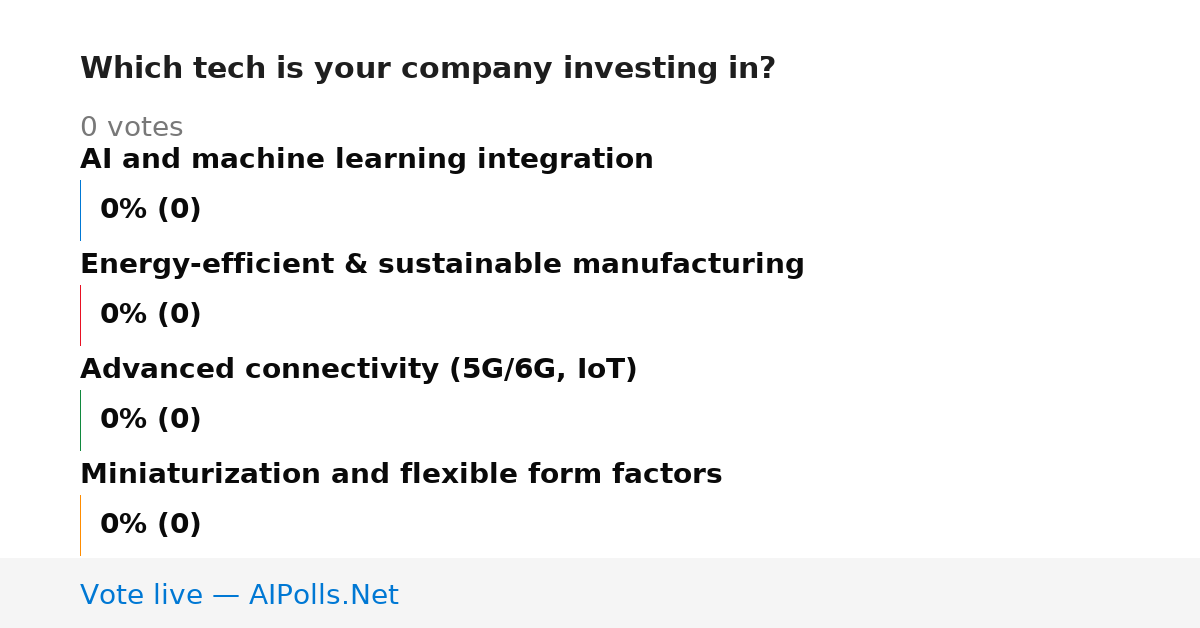Select the AI and machine learning integration option
The height and width of the screenshot is (628, 1200).
tap(366, 160)
